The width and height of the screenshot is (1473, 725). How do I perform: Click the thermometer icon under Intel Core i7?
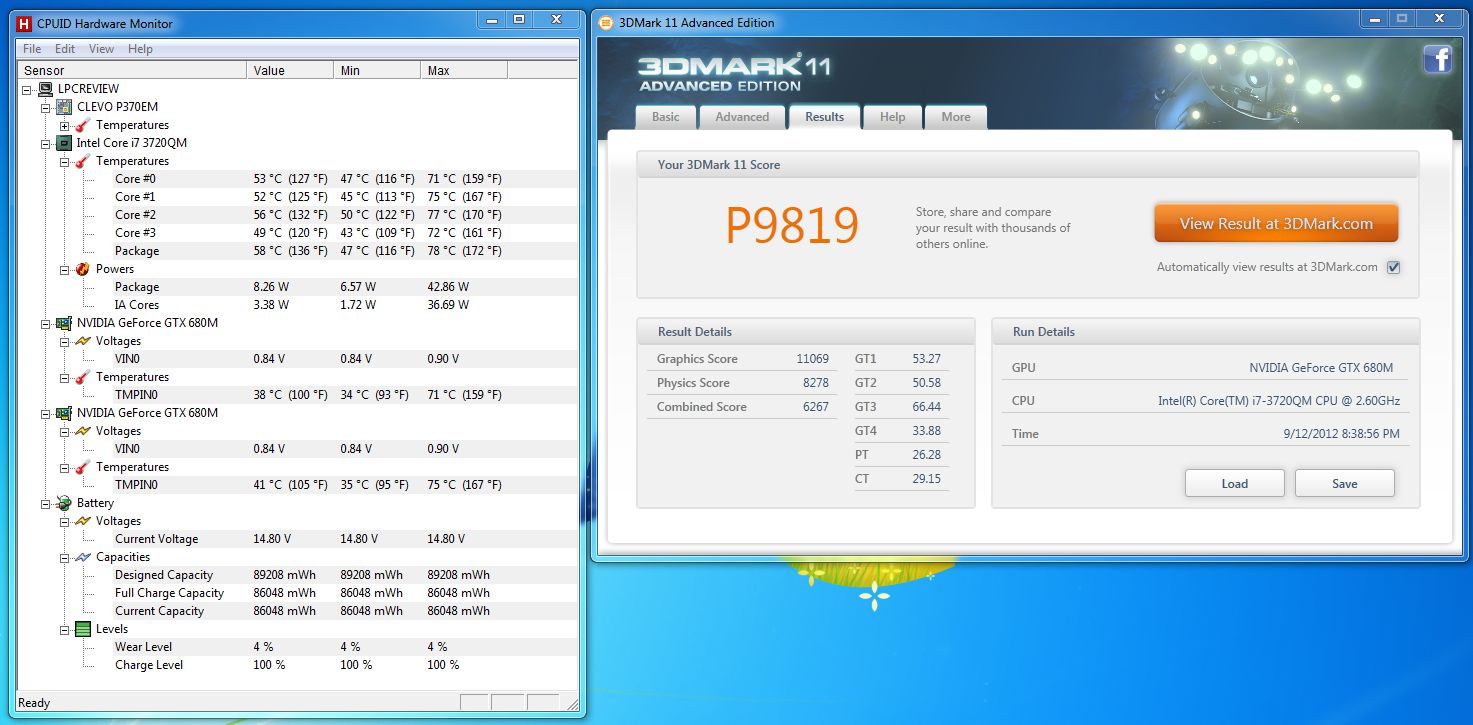point(83,161)
